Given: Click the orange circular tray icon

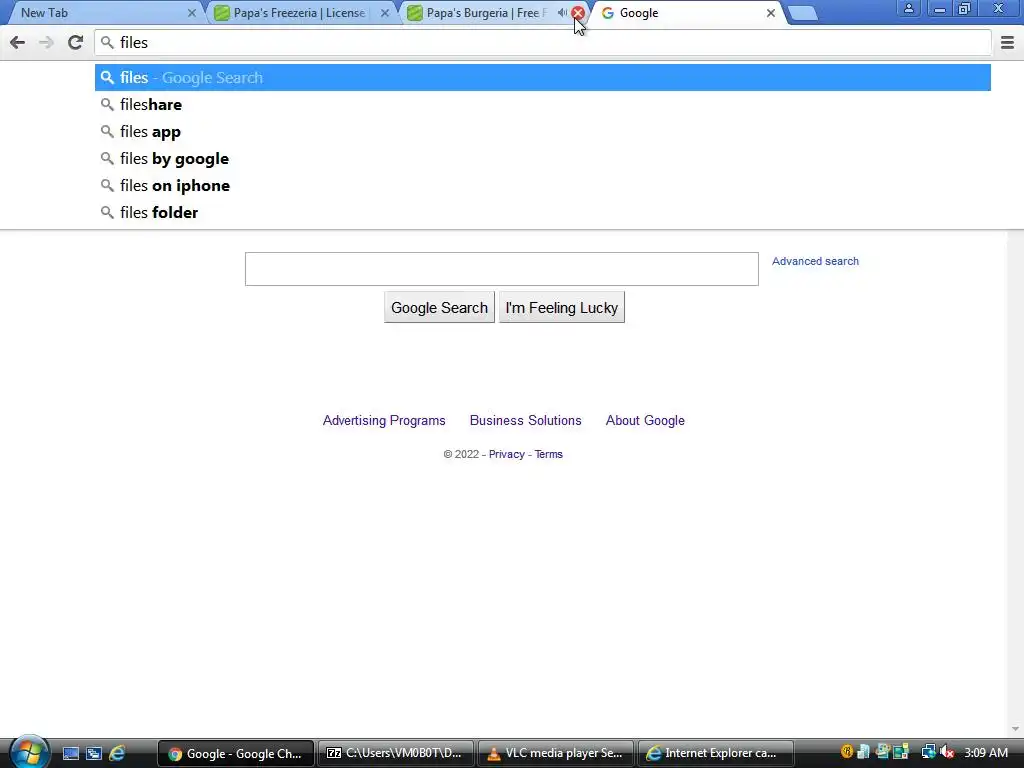Looking at the screenshot, I should pyautogui.click(x=847, y=752).
